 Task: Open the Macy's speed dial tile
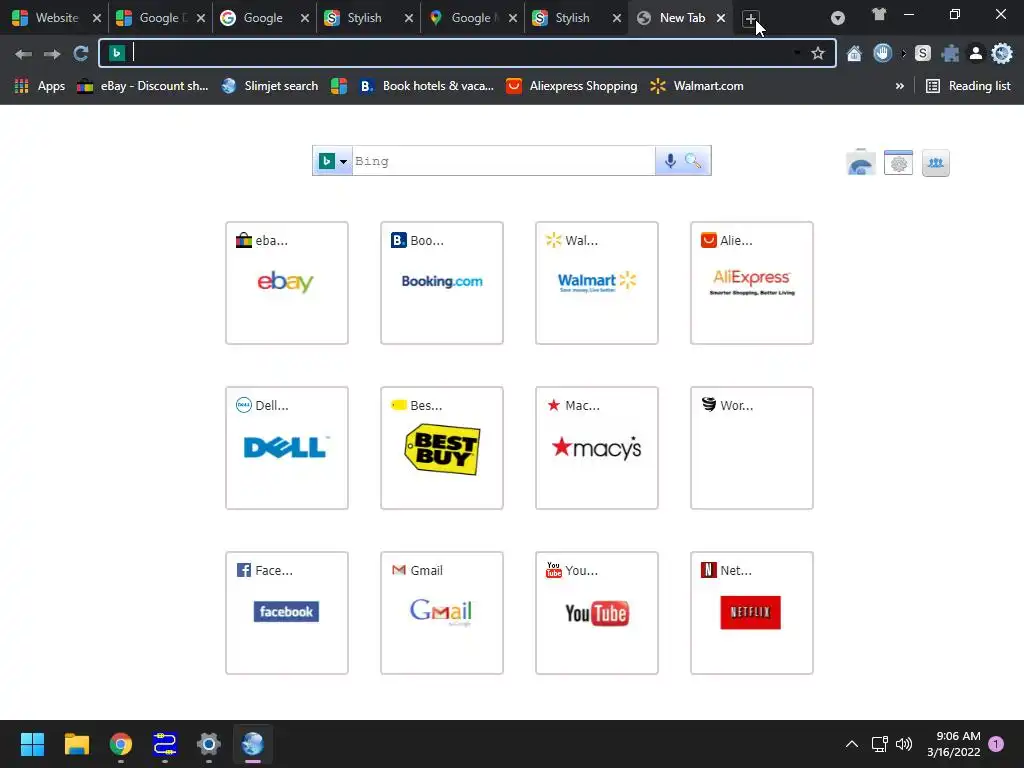click(597, 448)
